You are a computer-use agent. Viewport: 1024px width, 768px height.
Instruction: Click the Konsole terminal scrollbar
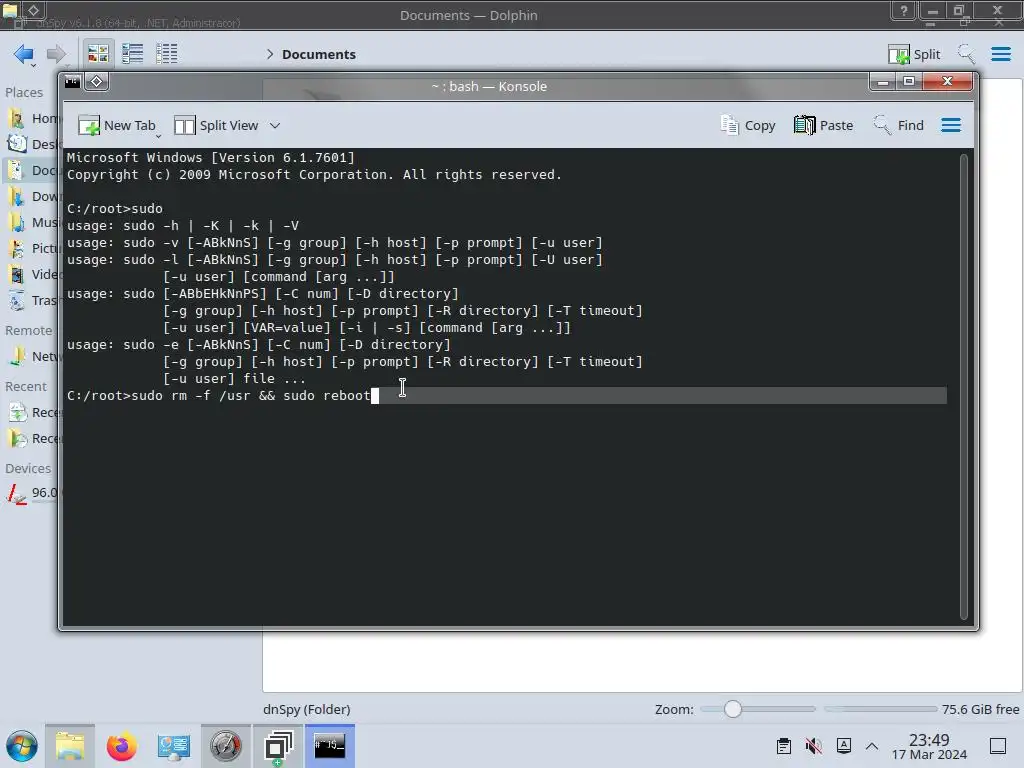963,387
